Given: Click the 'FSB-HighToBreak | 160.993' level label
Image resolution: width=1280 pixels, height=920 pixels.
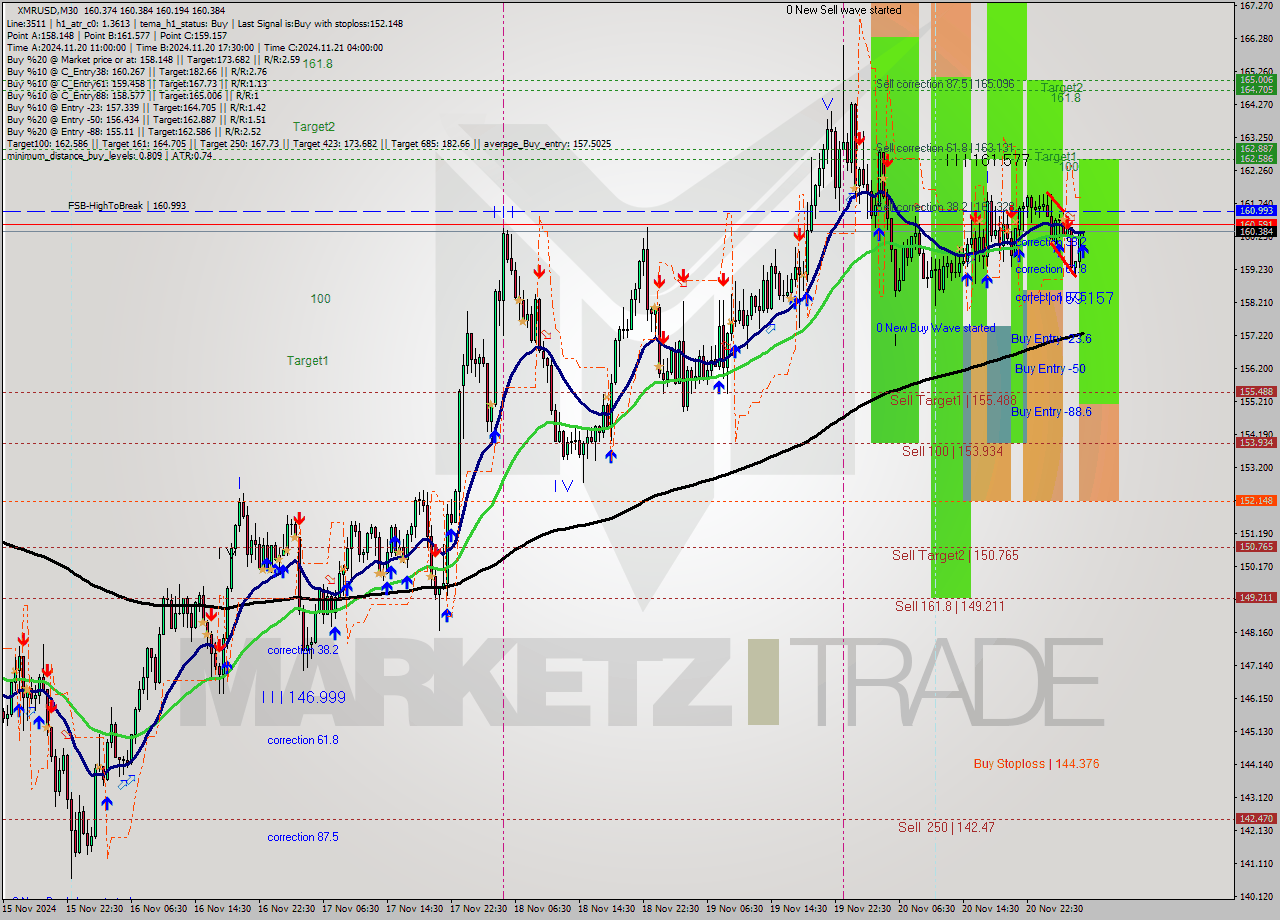Looking at the screenshot, I should point(127,206).
